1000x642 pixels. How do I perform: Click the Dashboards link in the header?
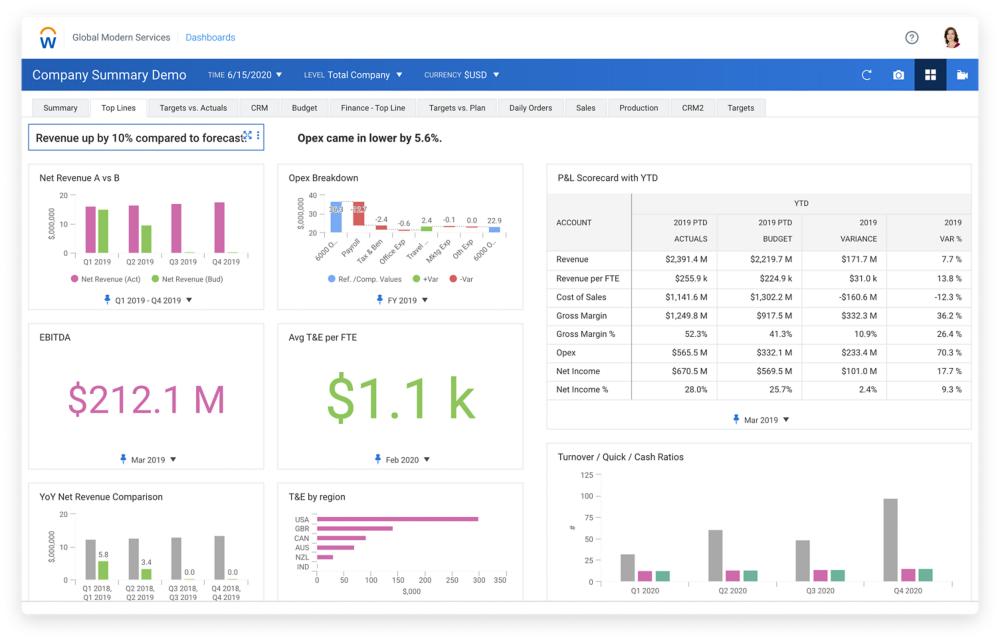[210, 38]
